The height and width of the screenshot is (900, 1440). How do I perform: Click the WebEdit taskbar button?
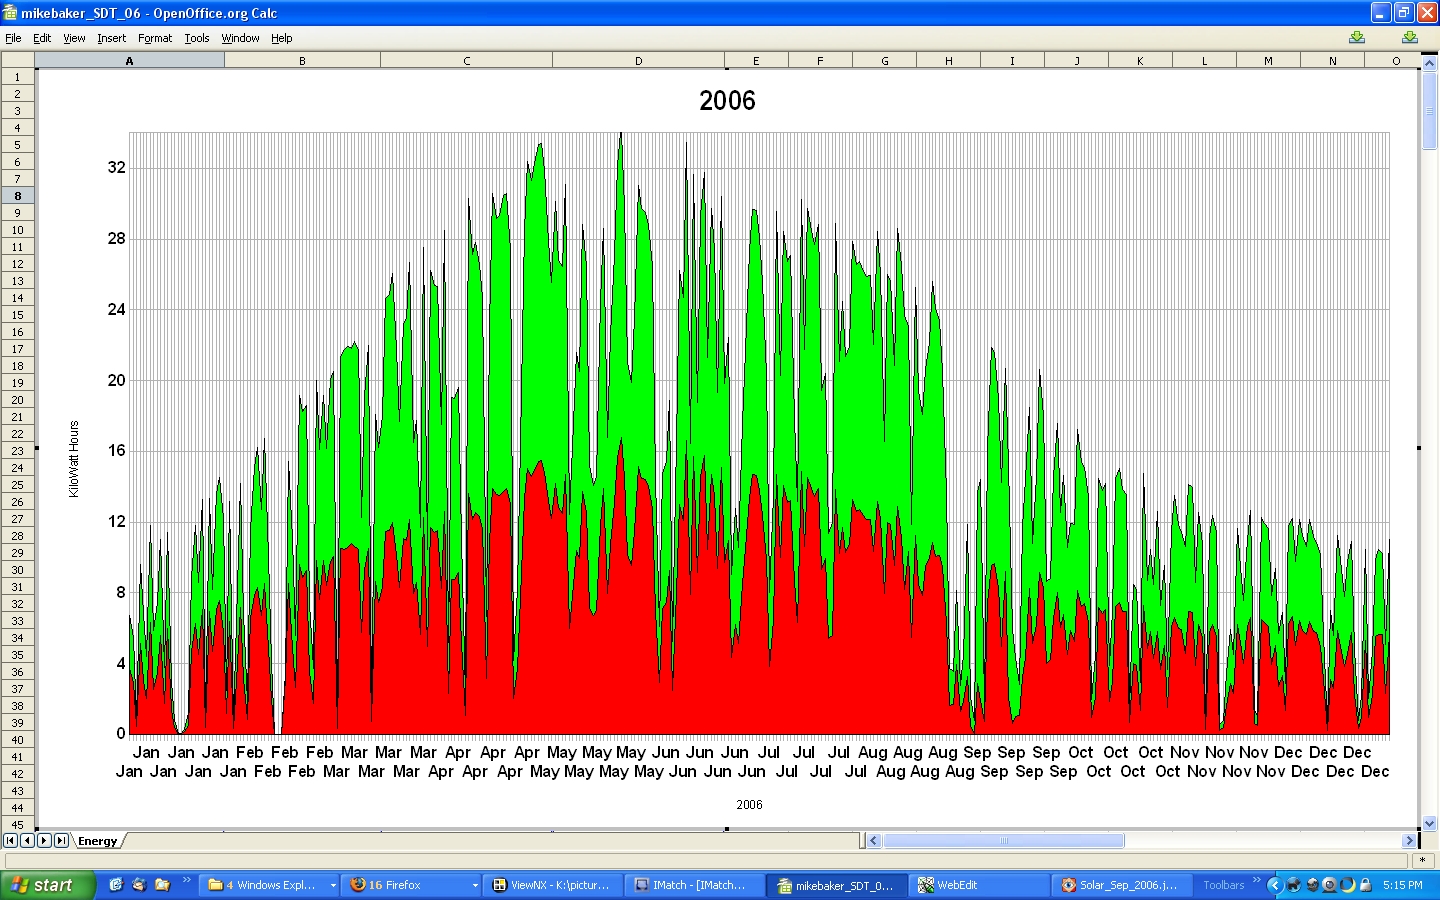pos(980,885)
